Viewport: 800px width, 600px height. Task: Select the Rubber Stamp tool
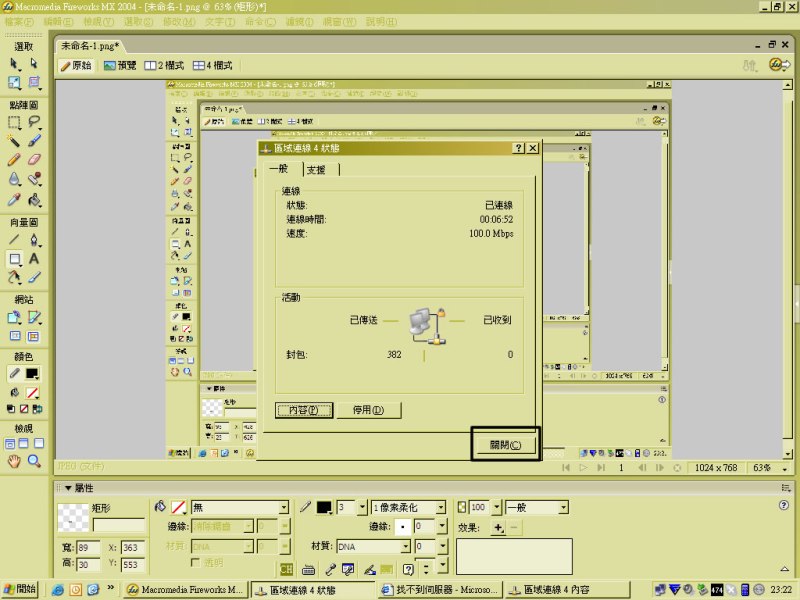(34, 179)
